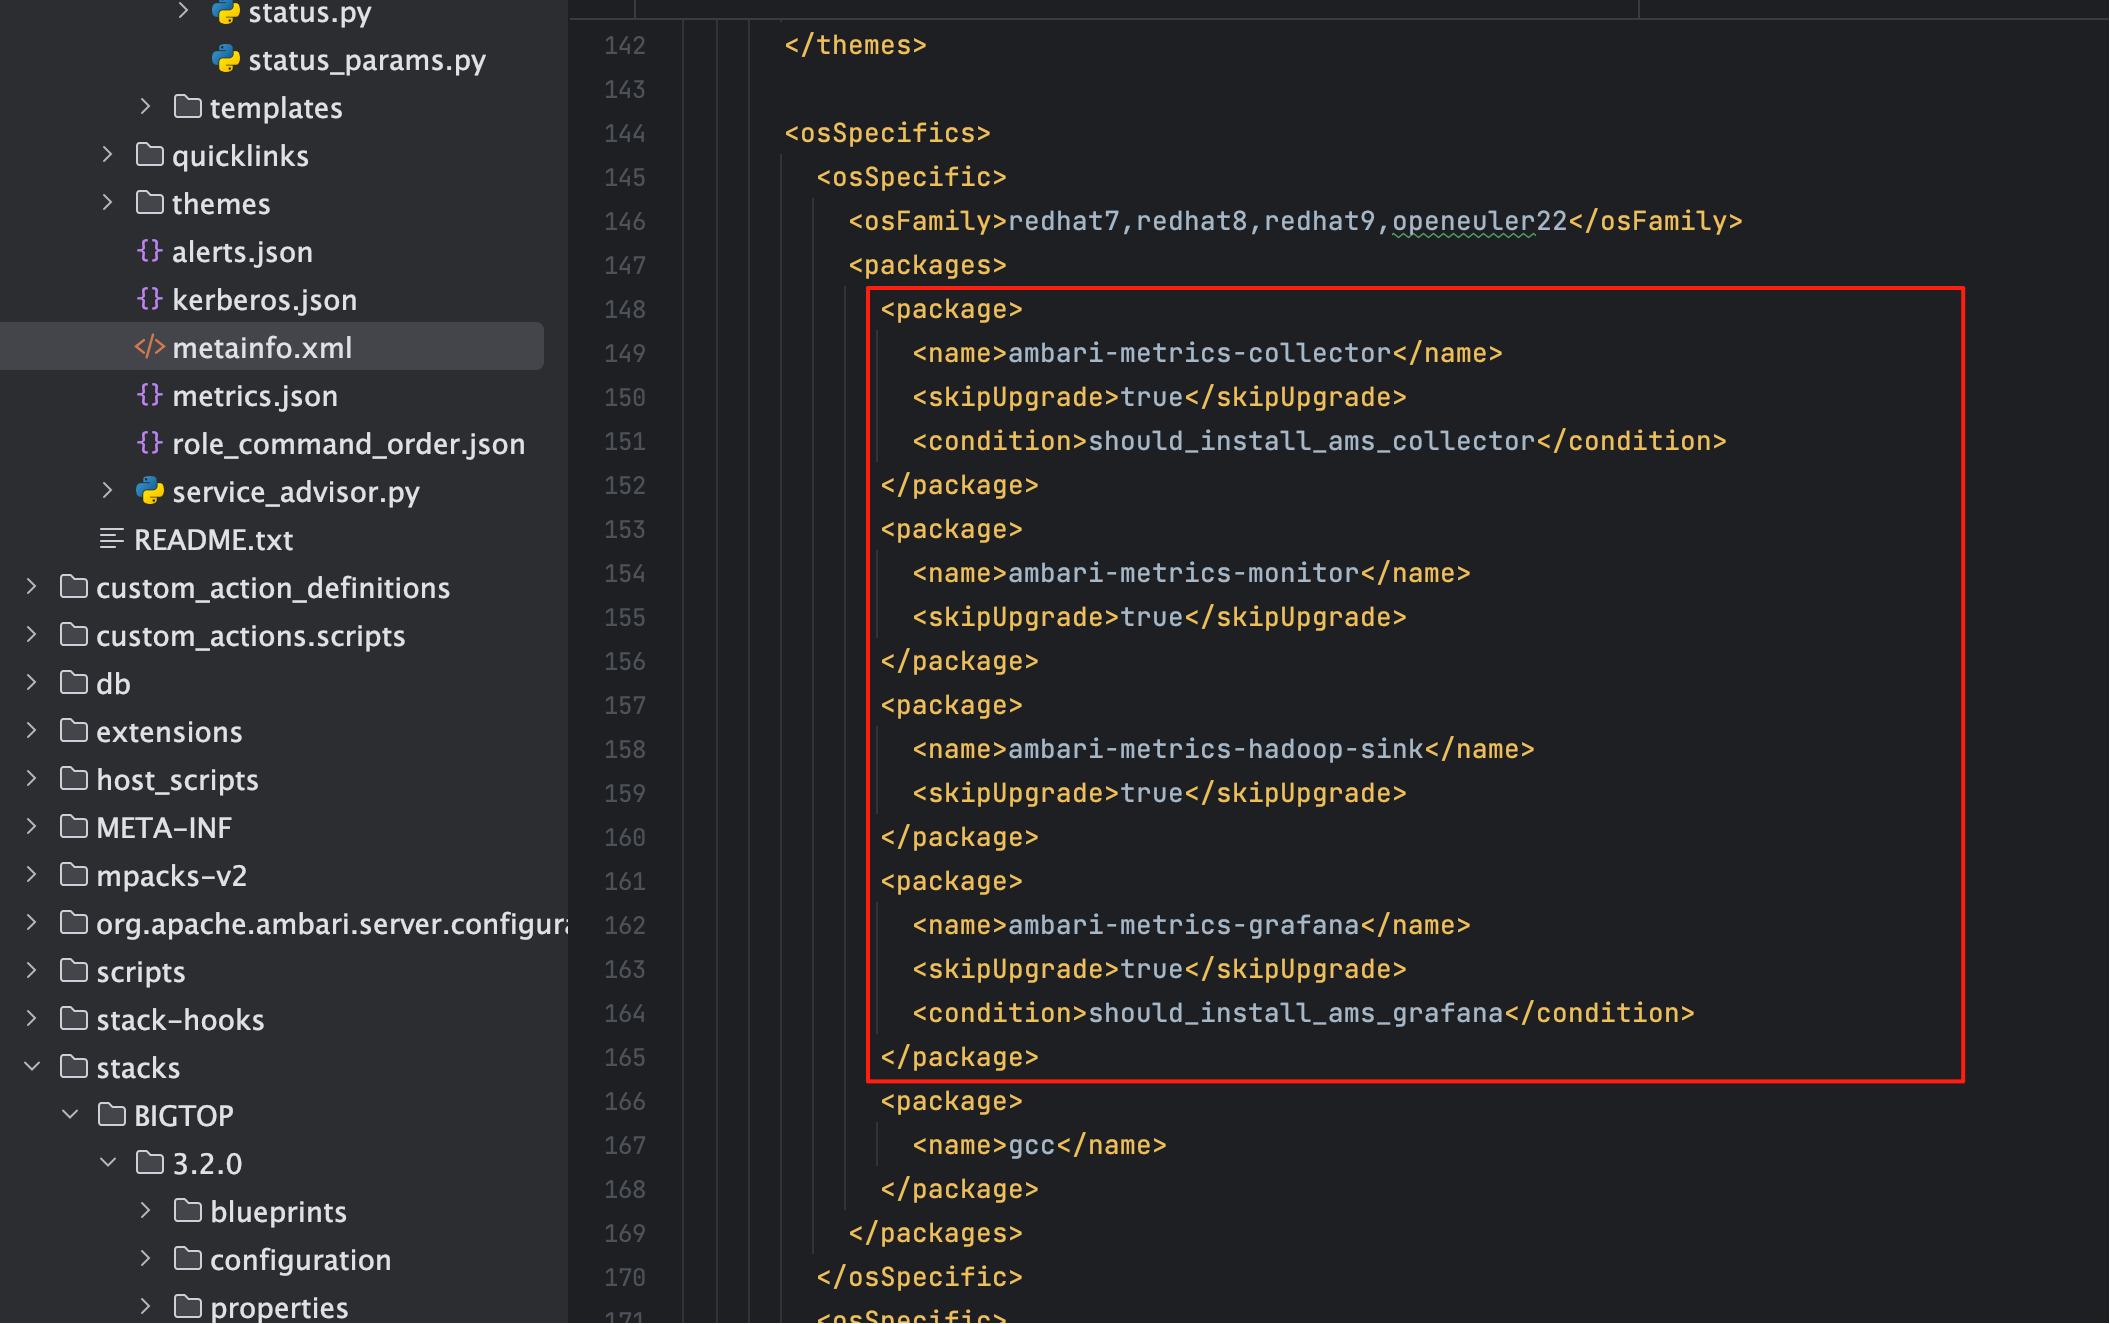The width and height of the screenshot is (2110, 1324).
Task: Click the blueprints folder icon
Action: click(188, 1211)
